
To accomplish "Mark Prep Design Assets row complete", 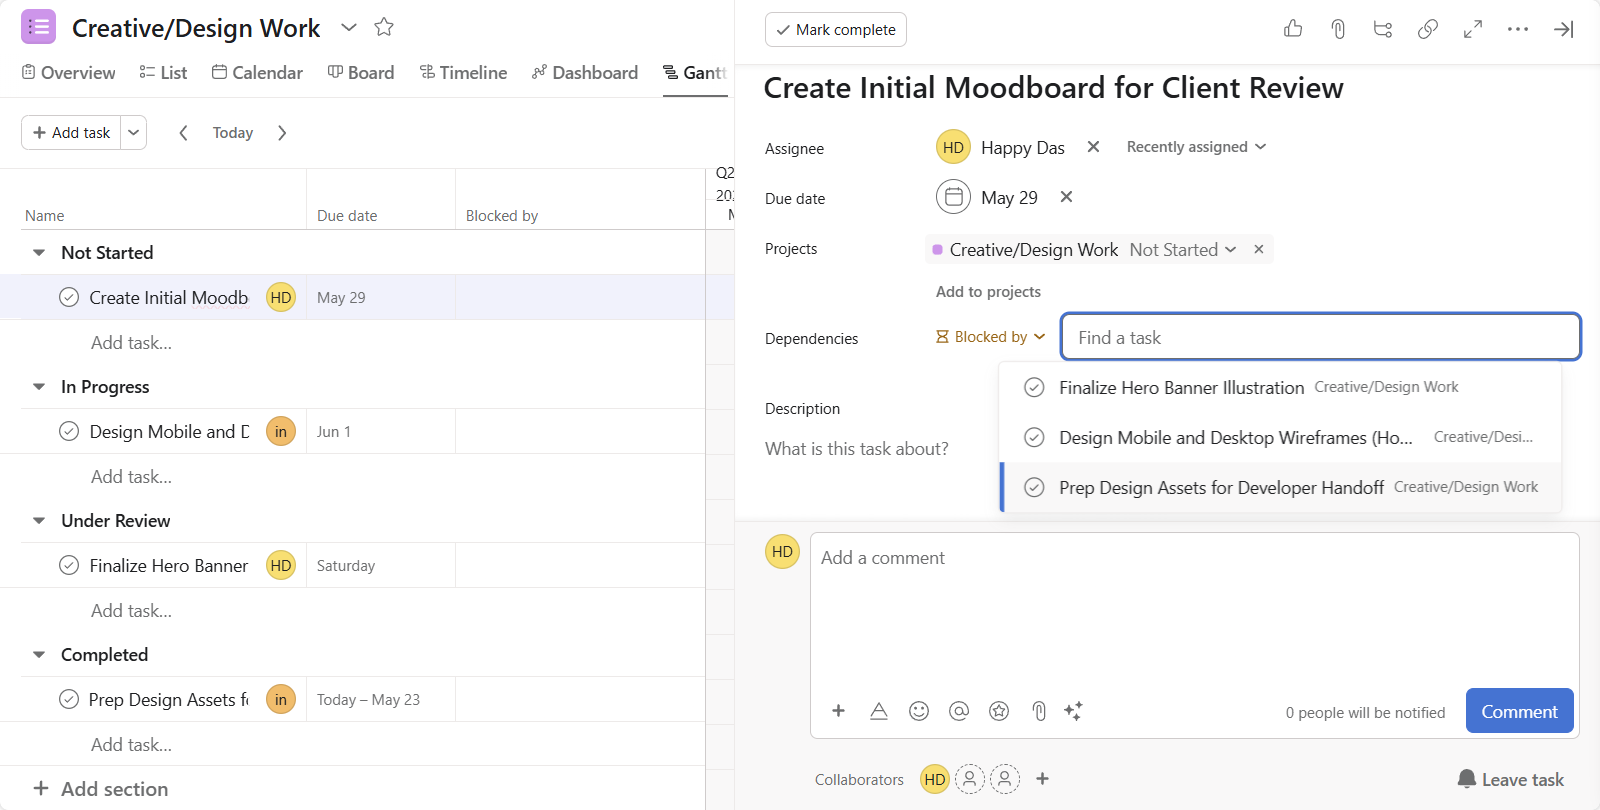I will tap(69, 699).
